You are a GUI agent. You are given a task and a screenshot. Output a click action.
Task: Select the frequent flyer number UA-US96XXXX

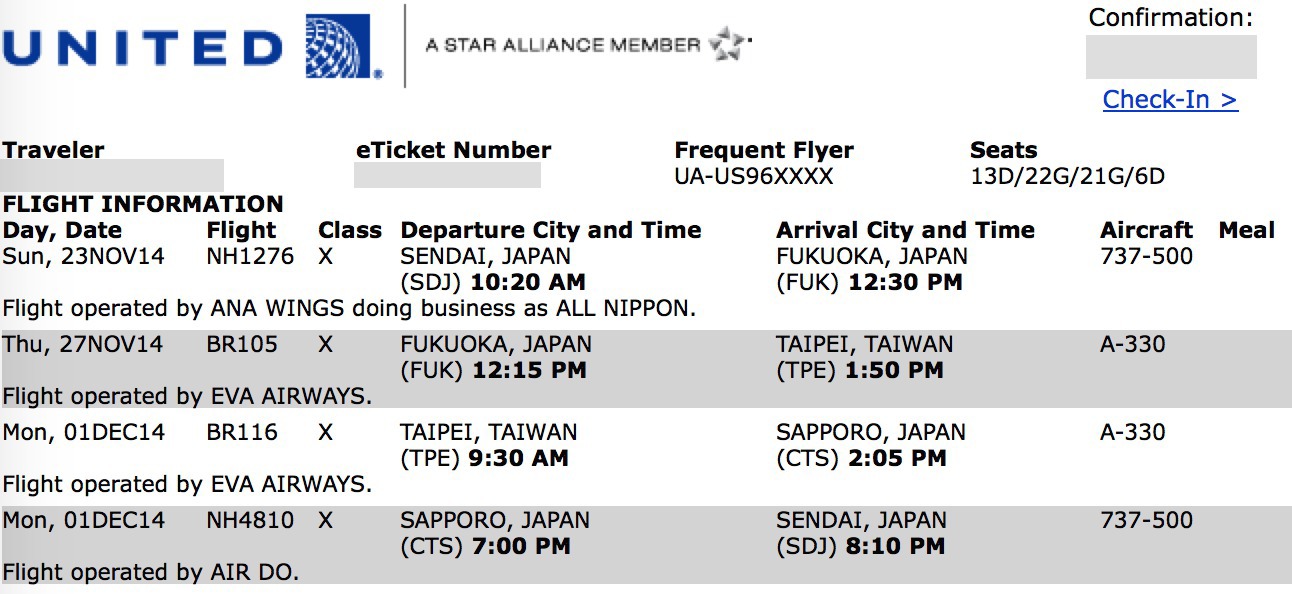coord(753,177)
